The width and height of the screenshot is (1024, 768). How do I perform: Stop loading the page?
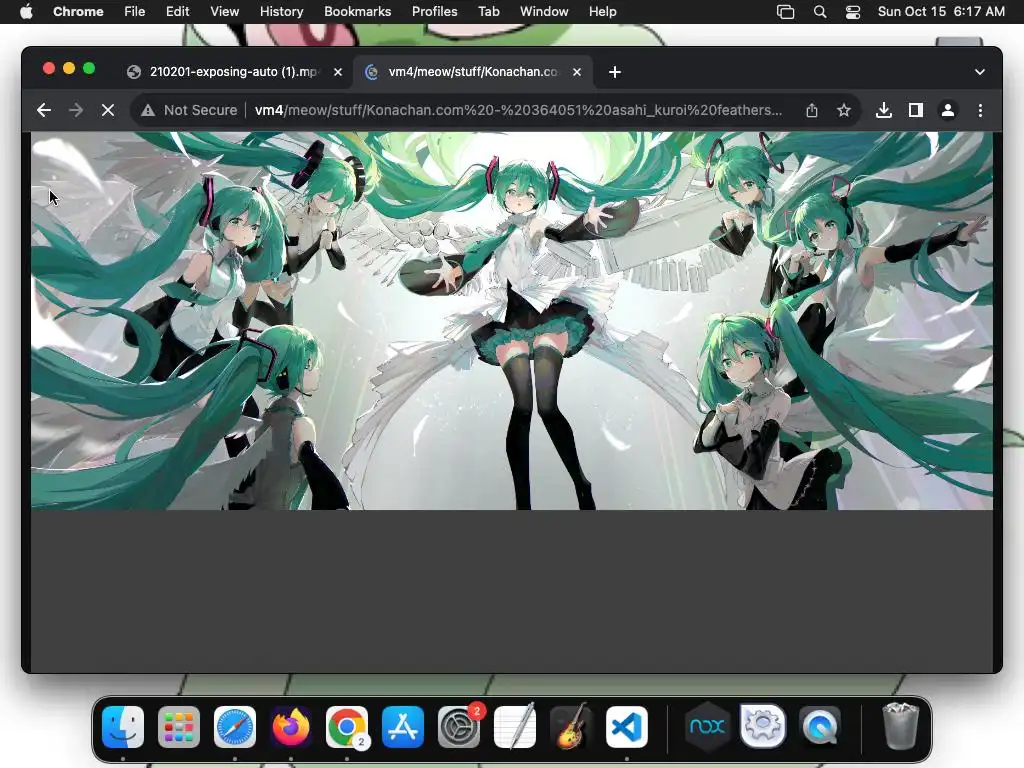click(108, 110)
